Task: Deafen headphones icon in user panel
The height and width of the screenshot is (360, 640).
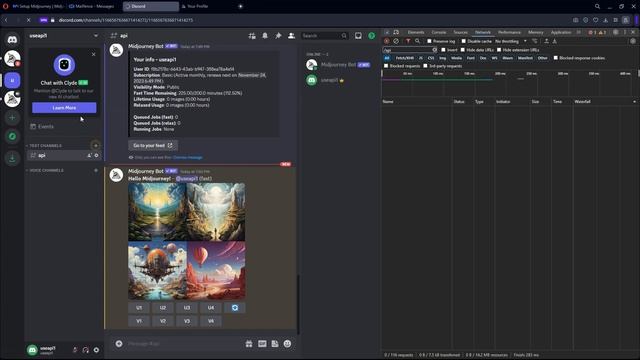Action: click(x=86, y=350)
